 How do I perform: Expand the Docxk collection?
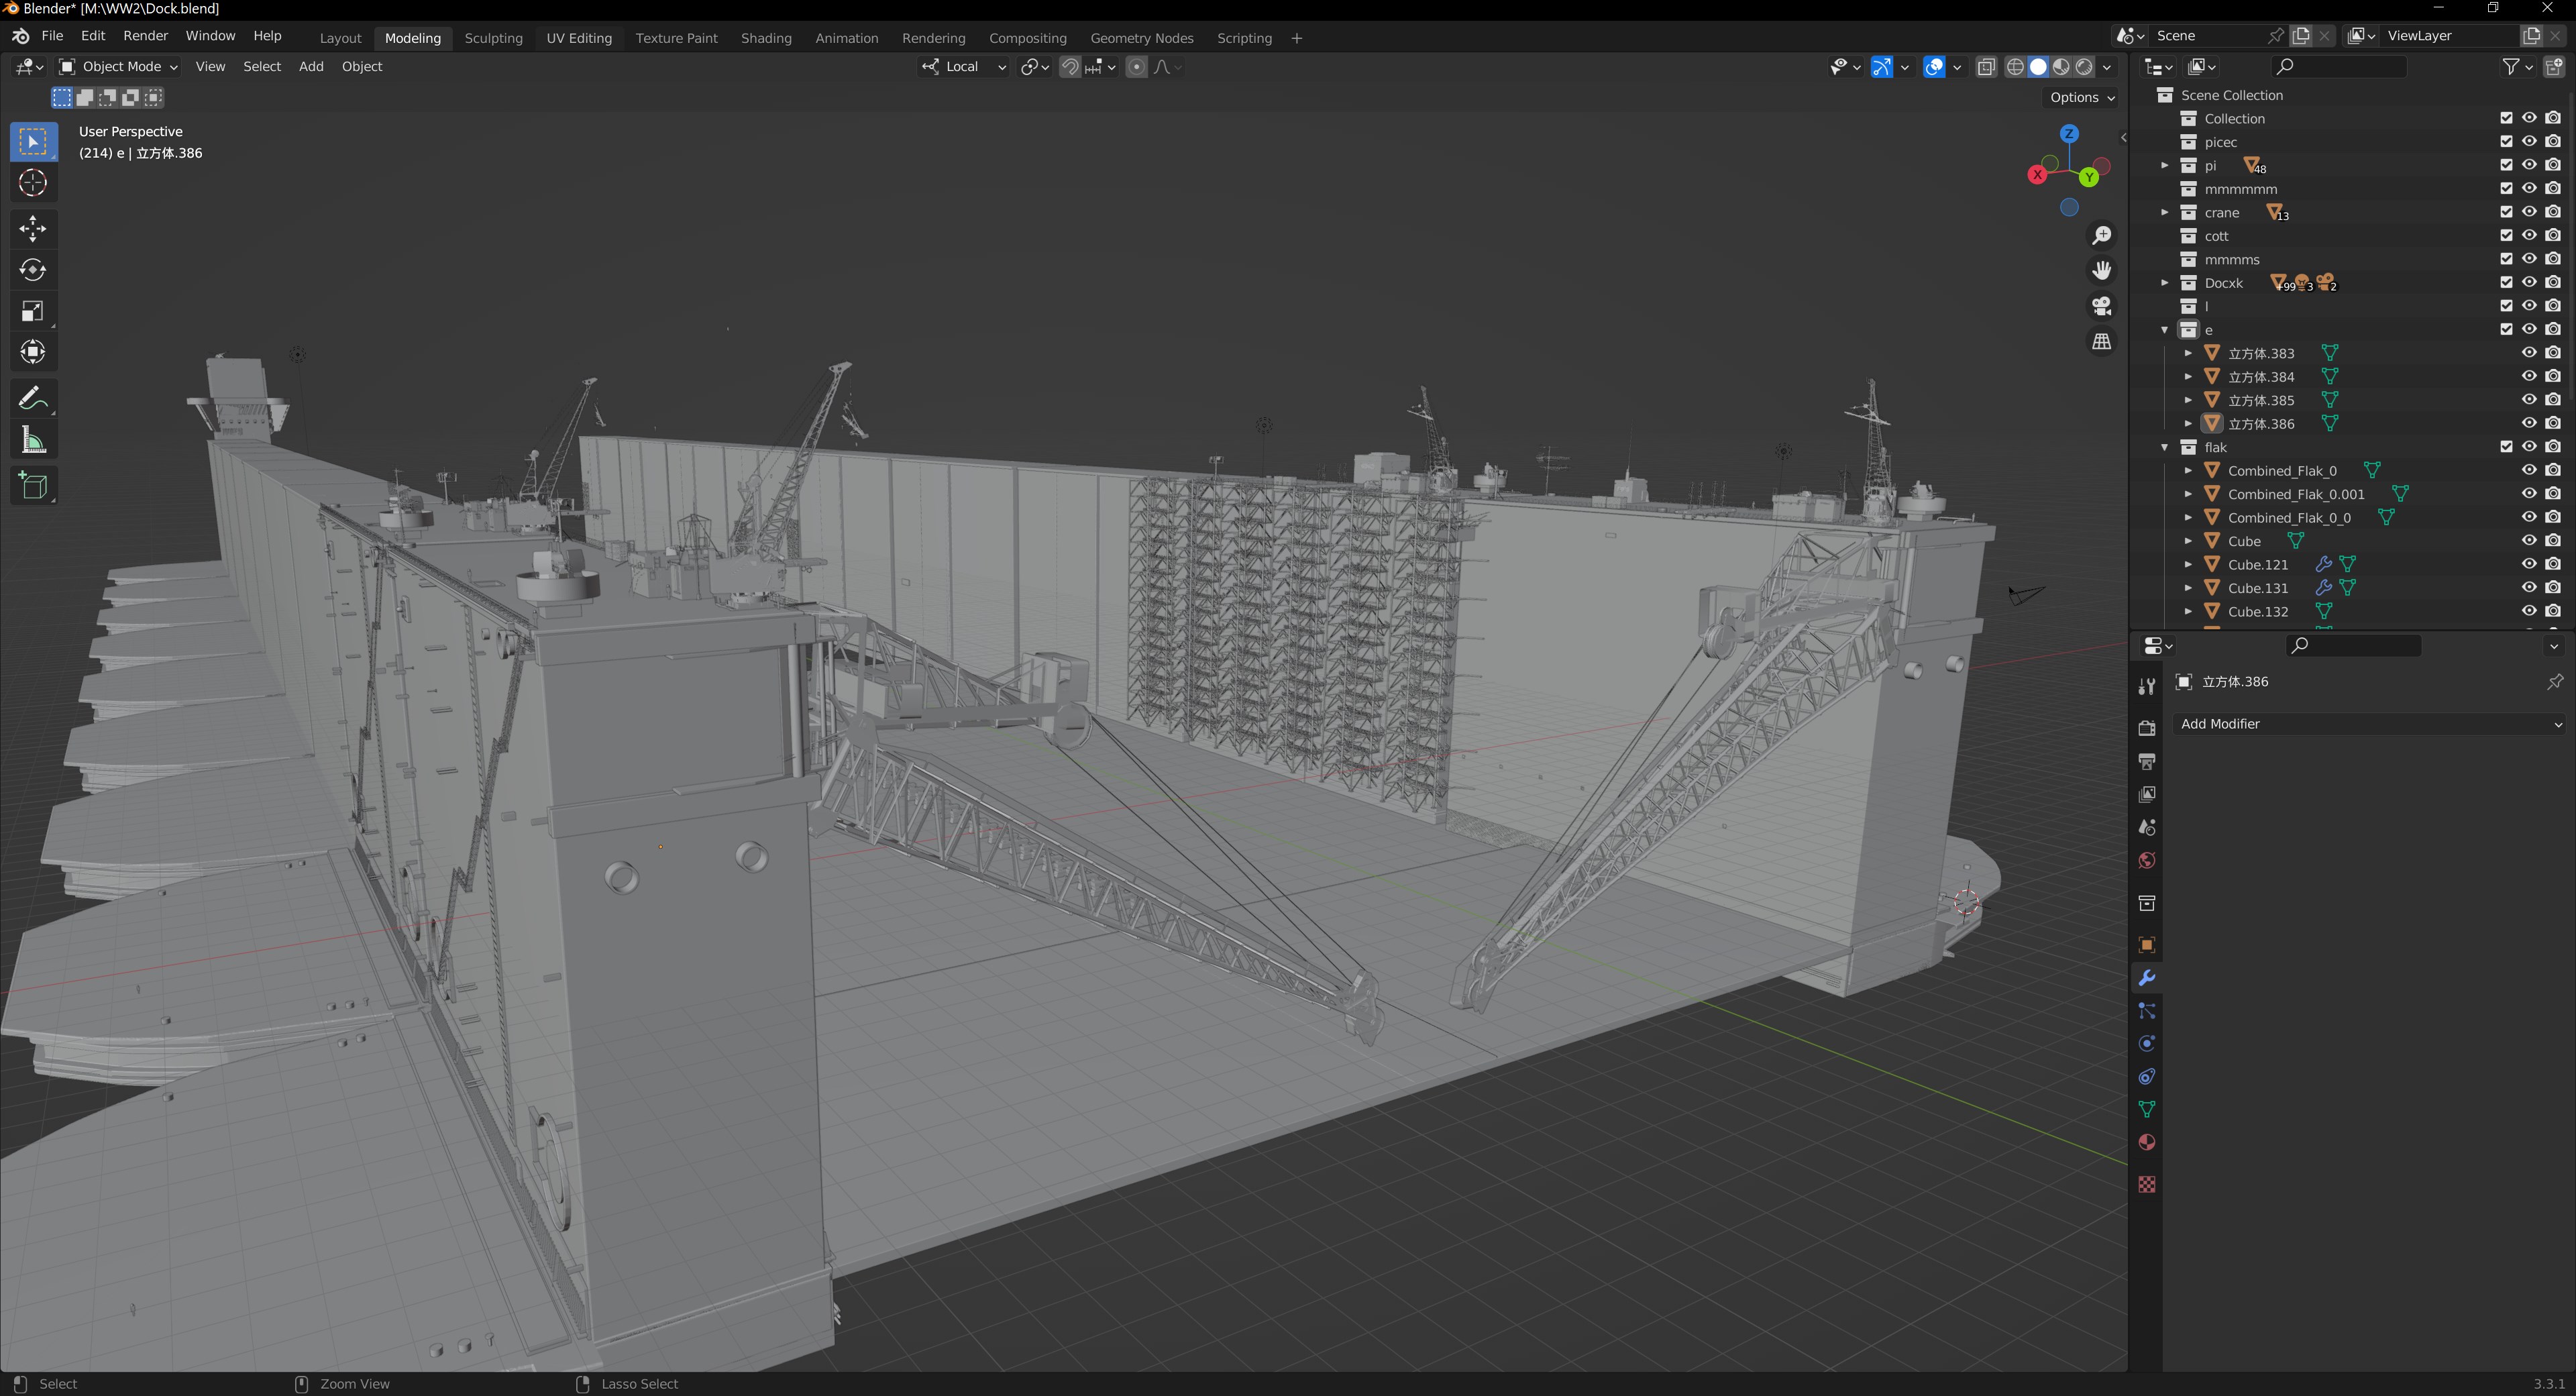pyautogui.click(x=2165, y=283)
